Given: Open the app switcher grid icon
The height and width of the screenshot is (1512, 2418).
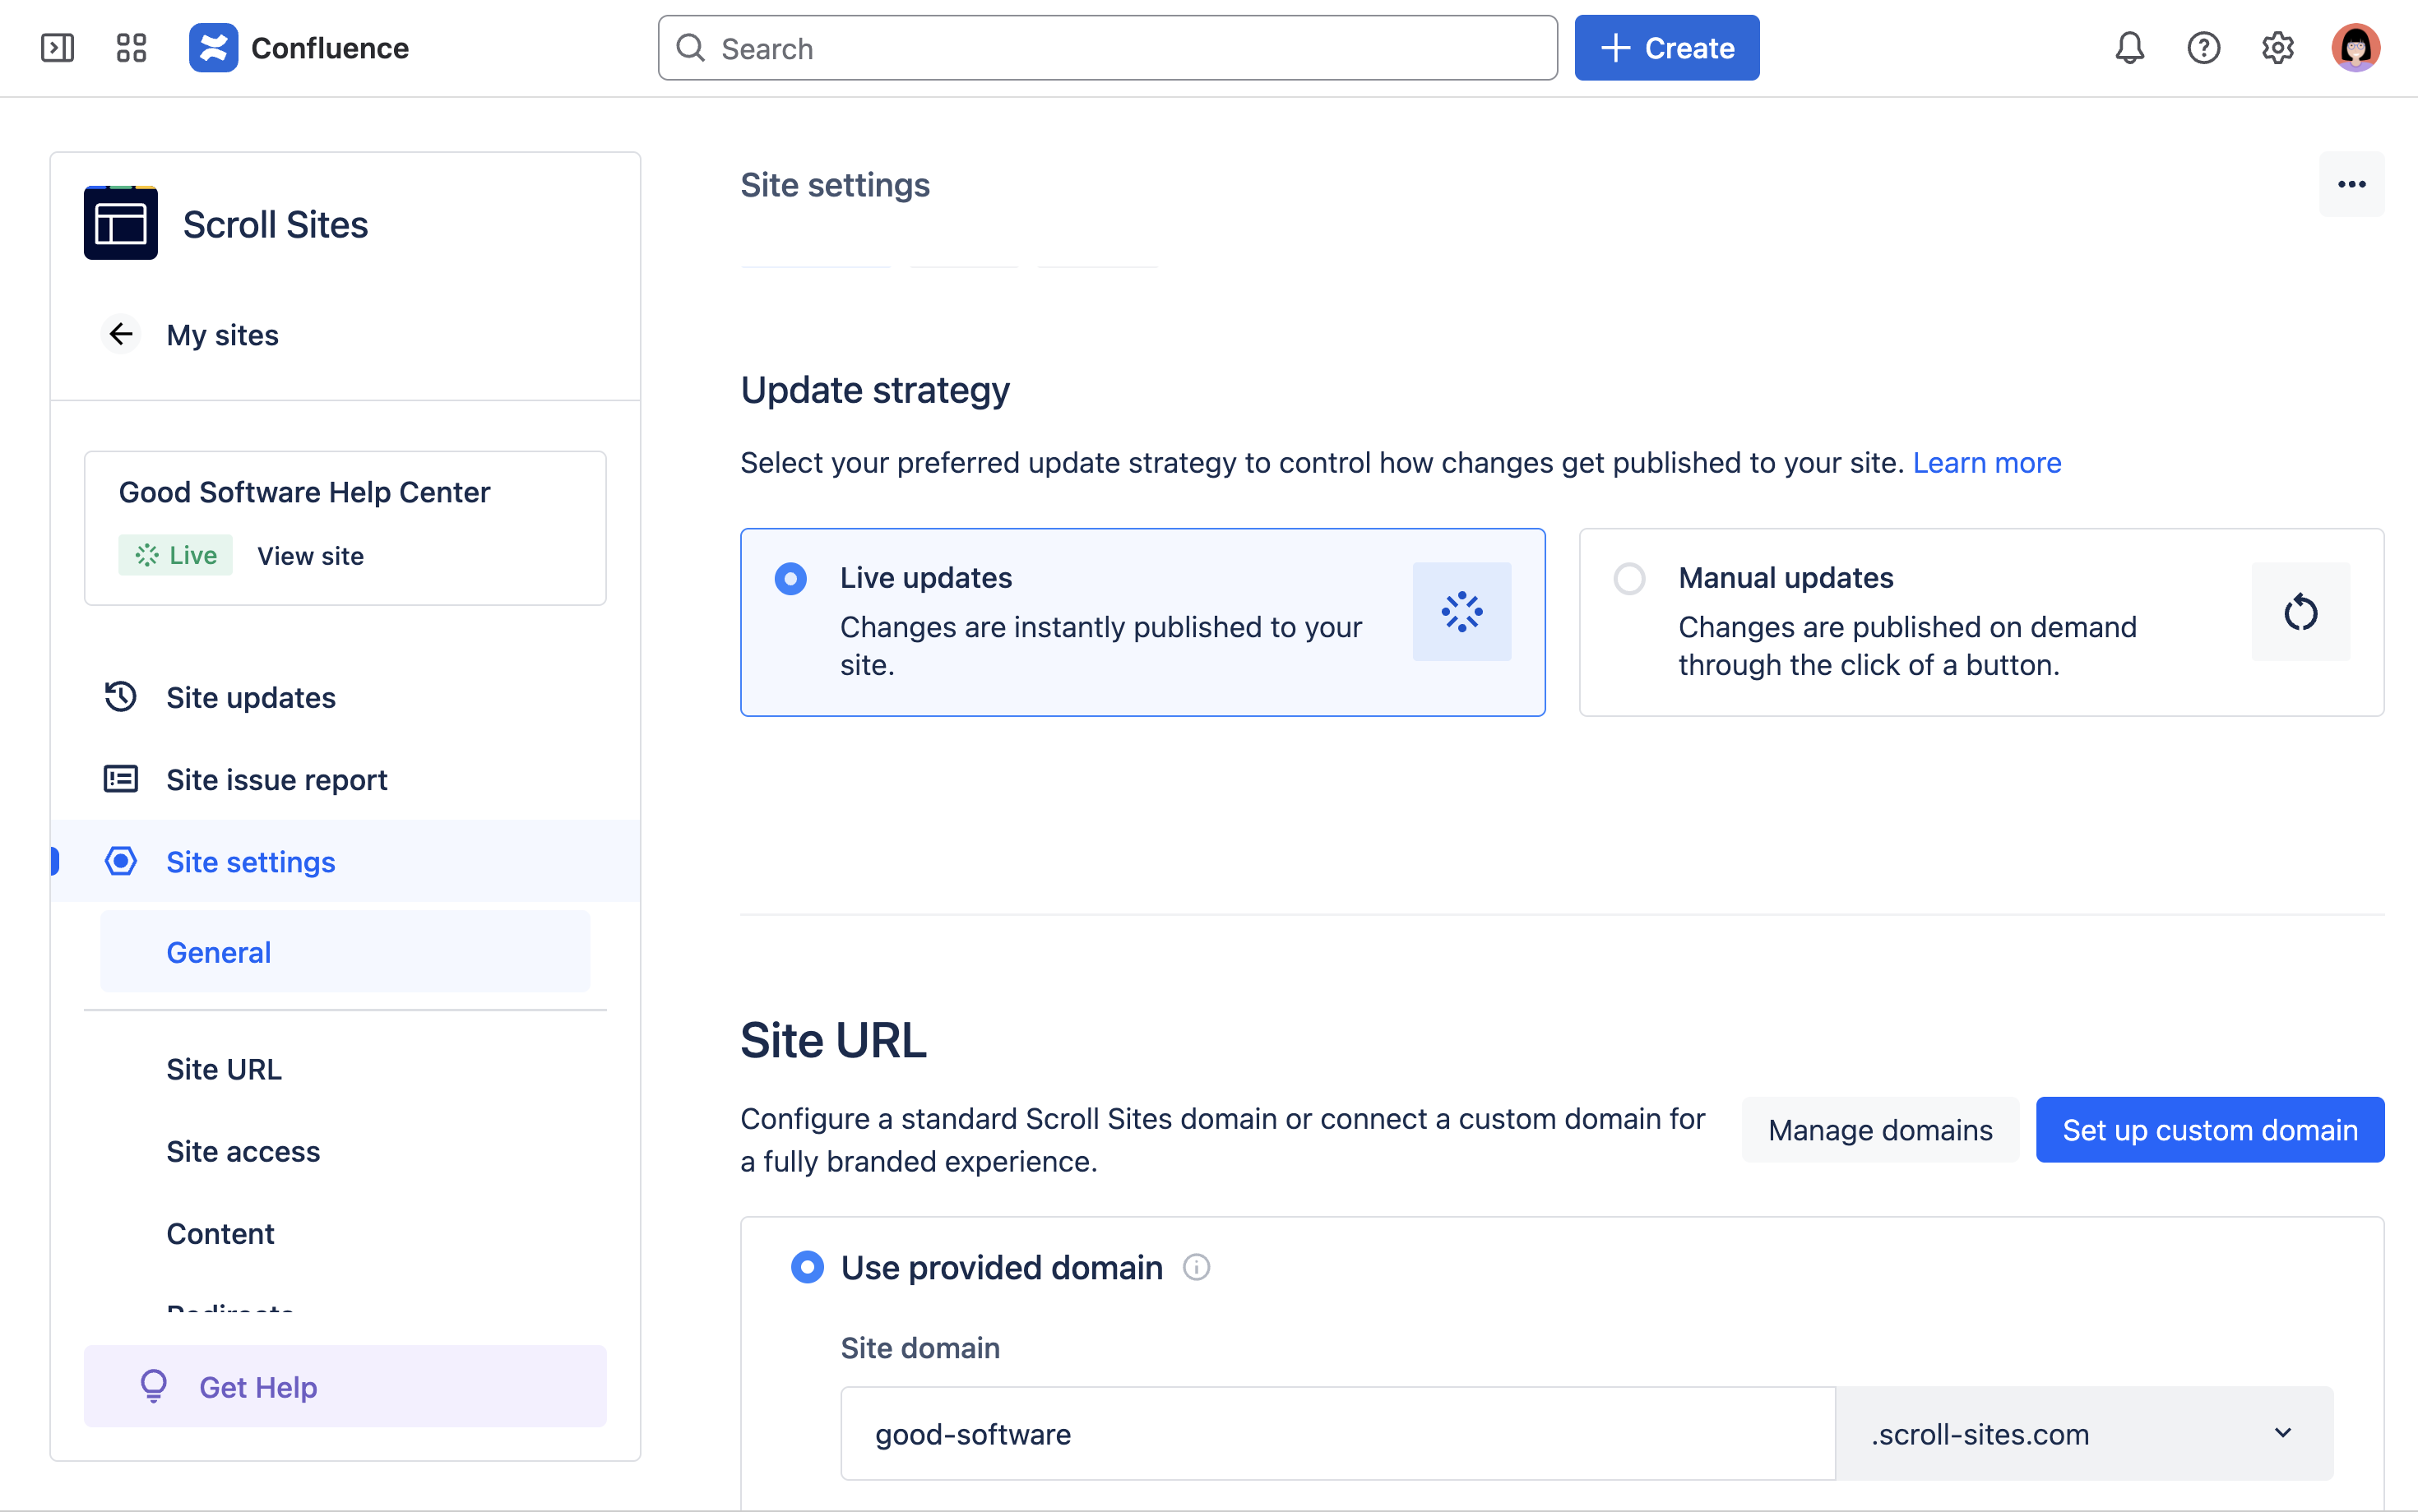Looking at the screenshot, I should (x=131, y=48).
